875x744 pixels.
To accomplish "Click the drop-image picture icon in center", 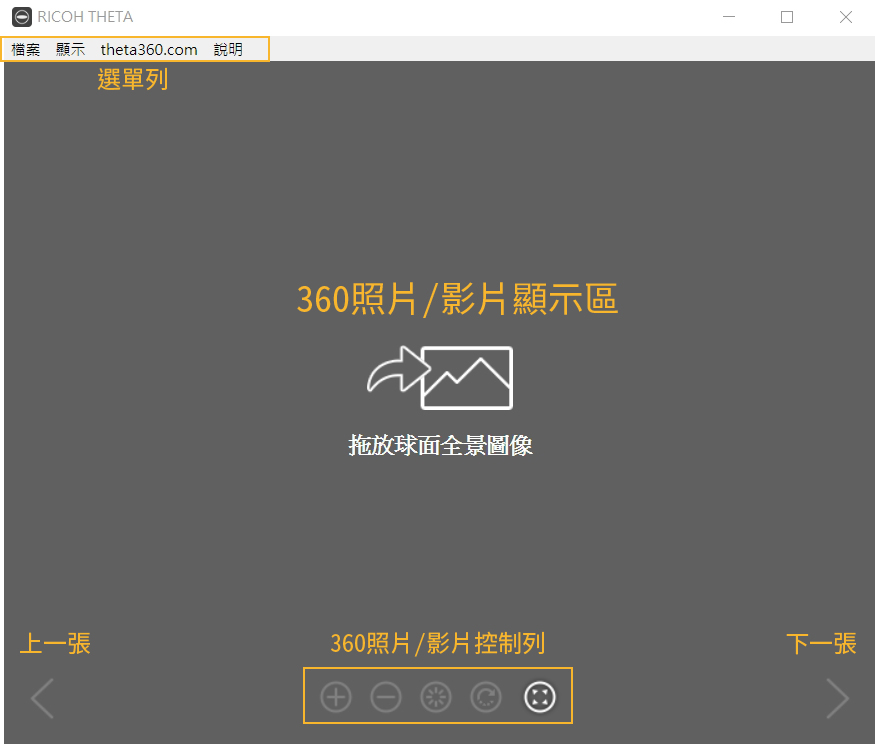I will 440,378.
